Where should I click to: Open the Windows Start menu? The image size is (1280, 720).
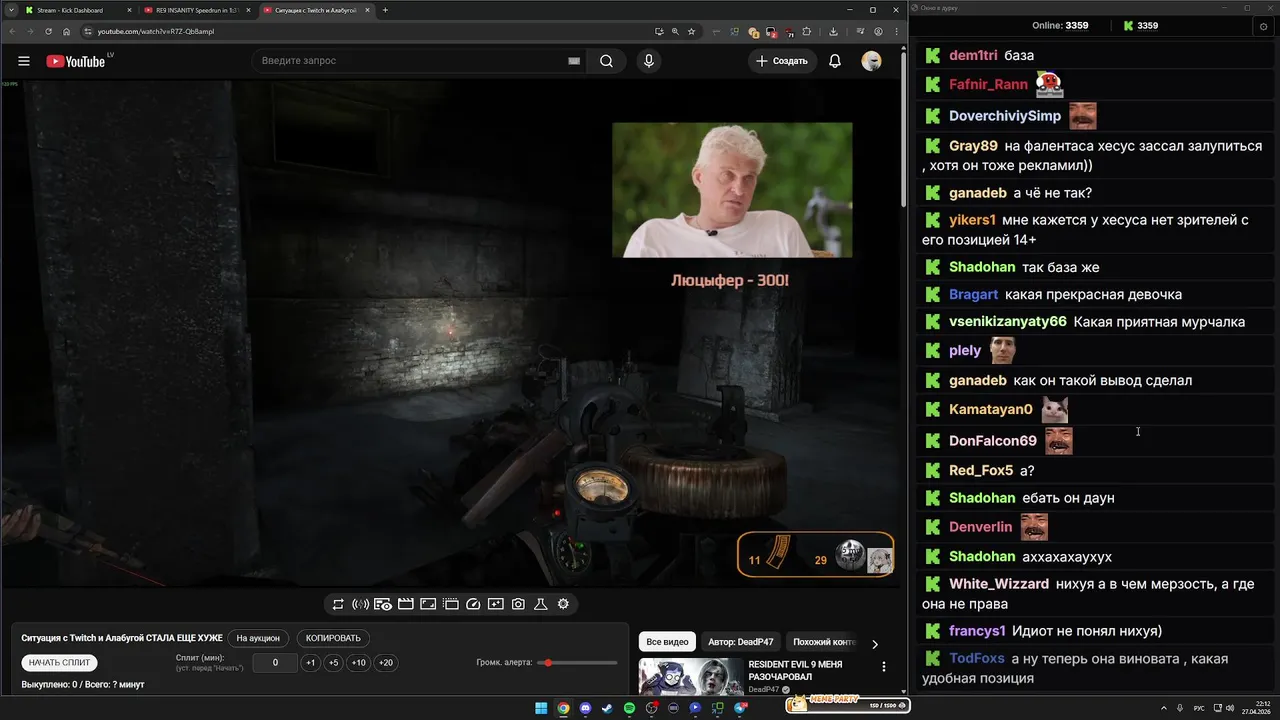tap(541, 708)
